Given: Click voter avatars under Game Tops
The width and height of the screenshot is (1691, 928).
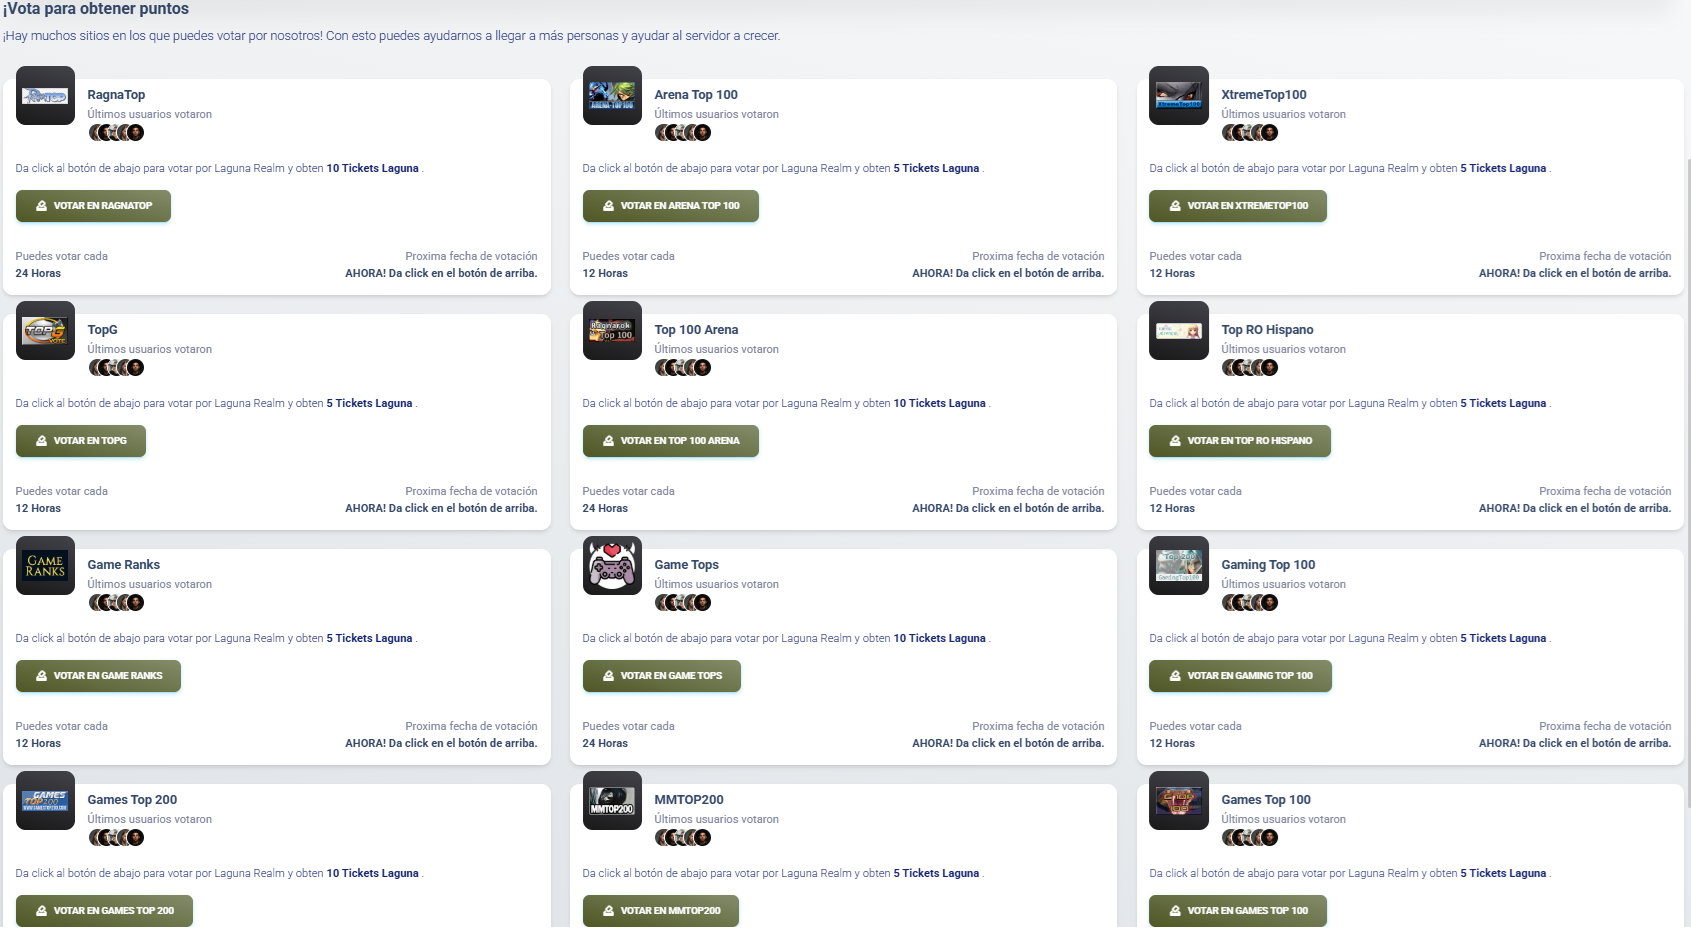Looking at the screenshot, I should pos(683,603).
